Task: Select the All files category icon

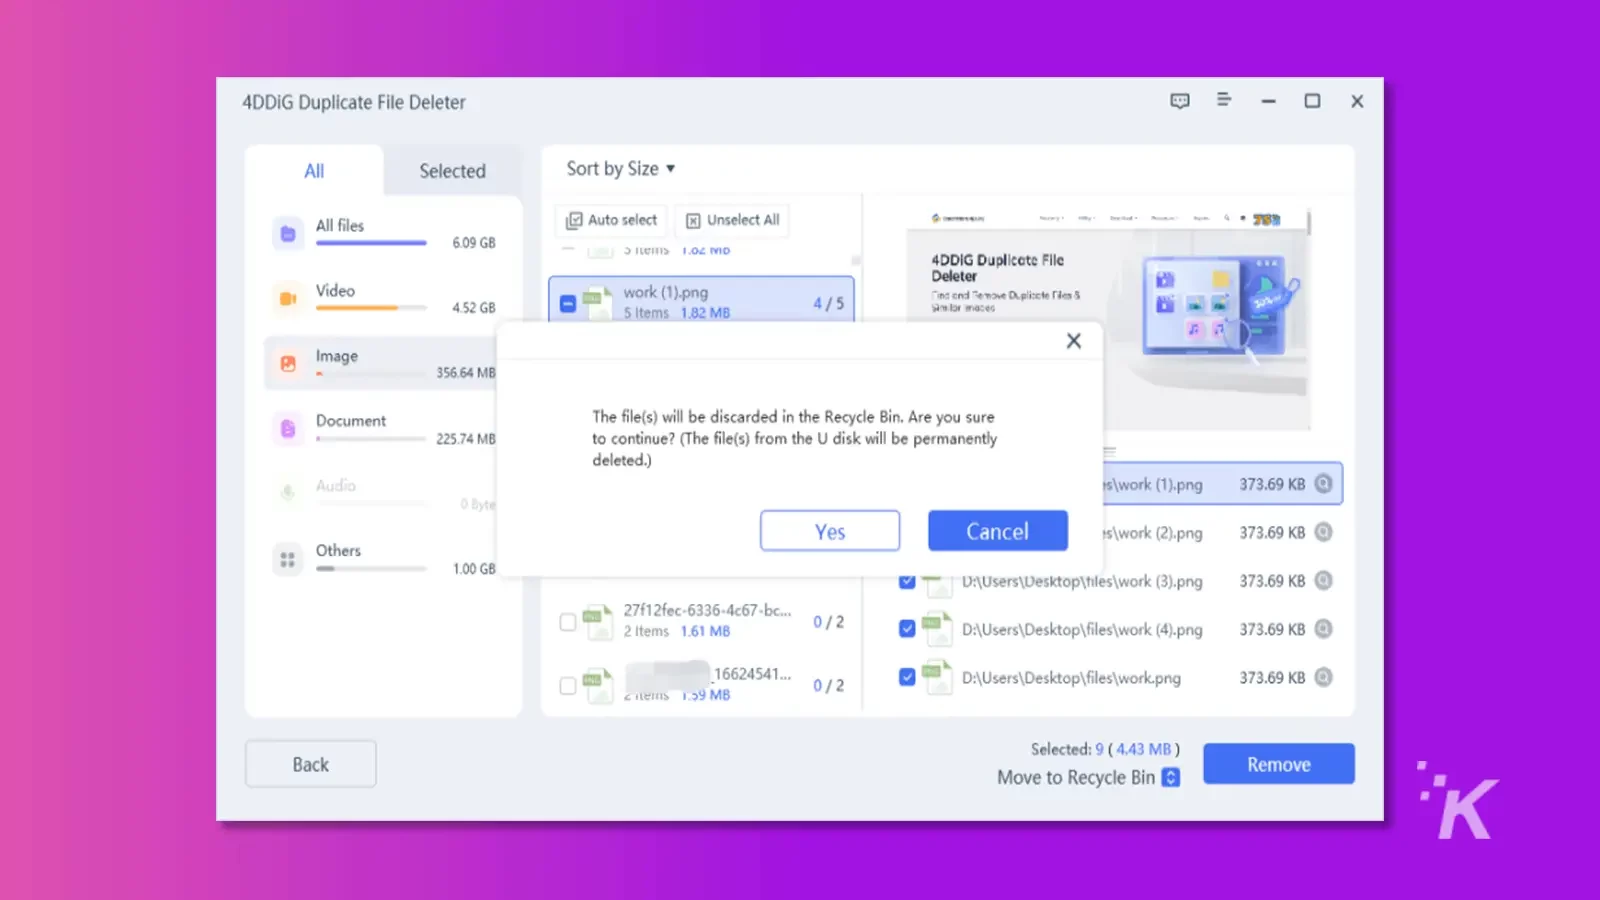Action: point(288,234)
